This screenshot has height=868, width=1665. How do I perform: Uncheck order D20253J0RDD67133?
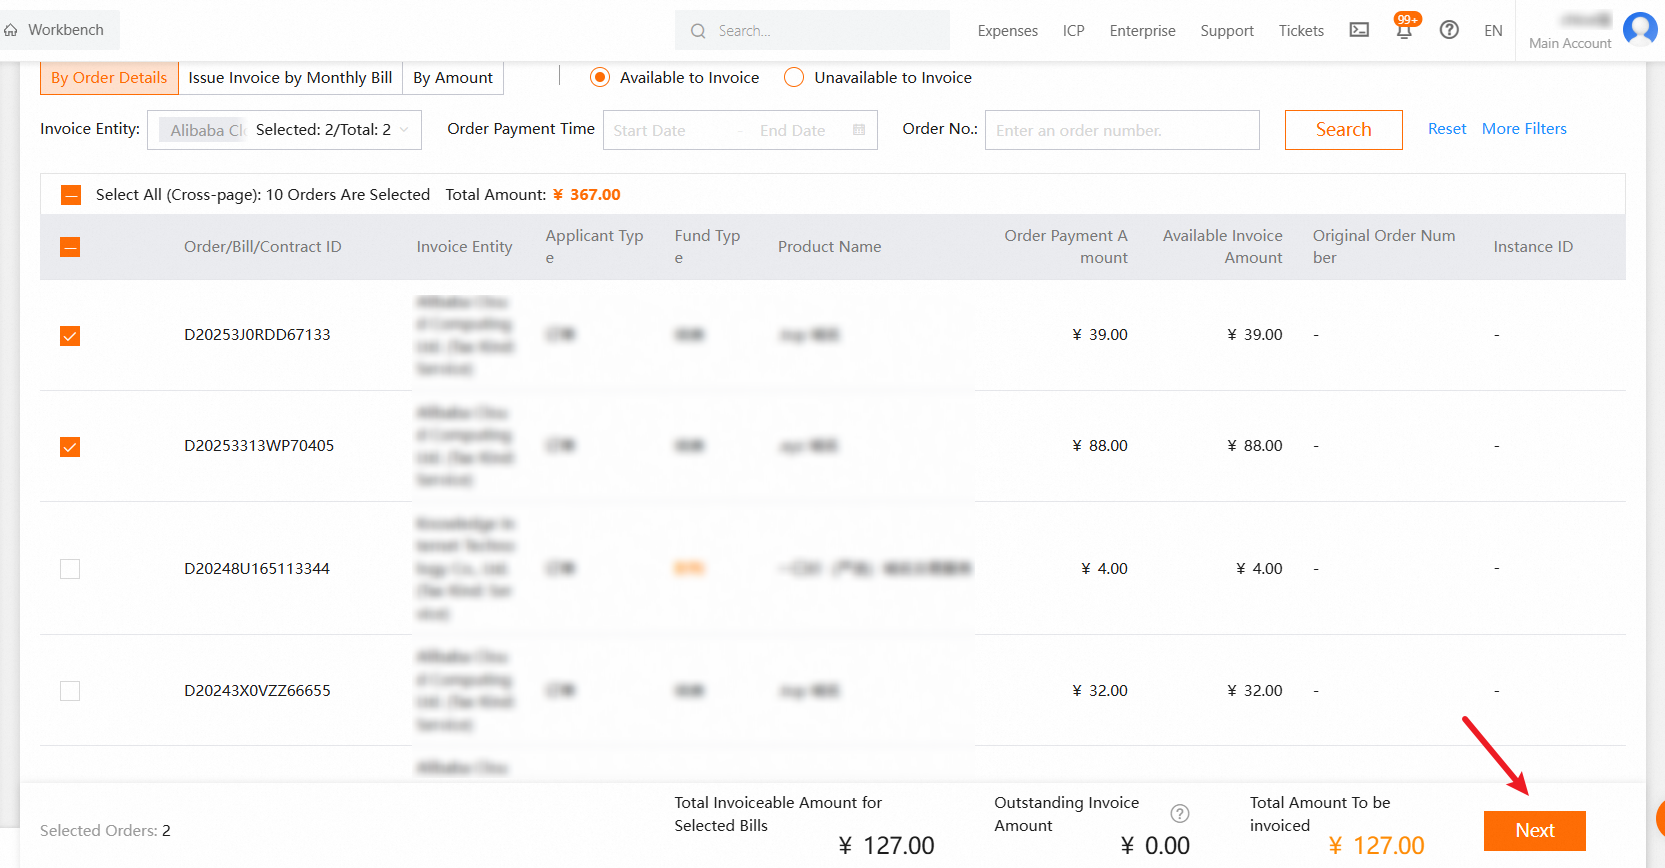[x=70, y=336]
